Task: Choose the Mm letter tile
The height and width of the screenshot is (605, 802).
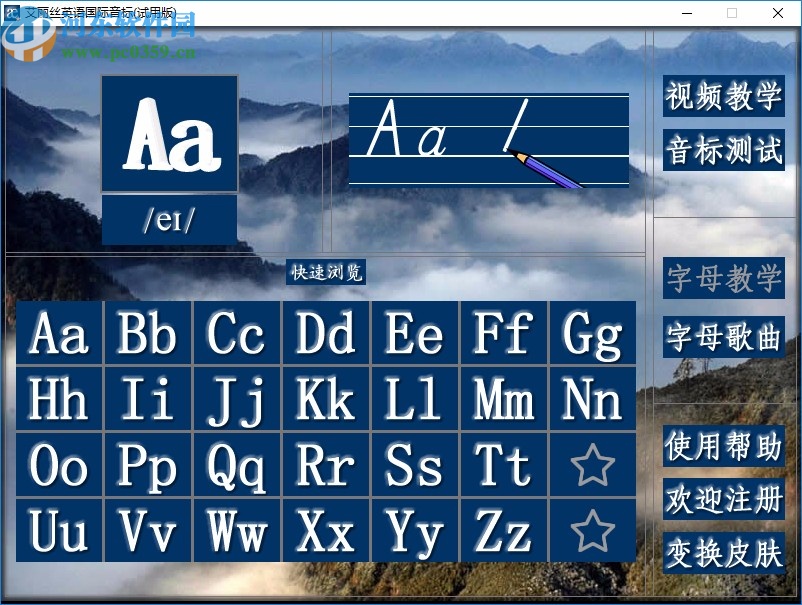Action: (x=503, y=399)
